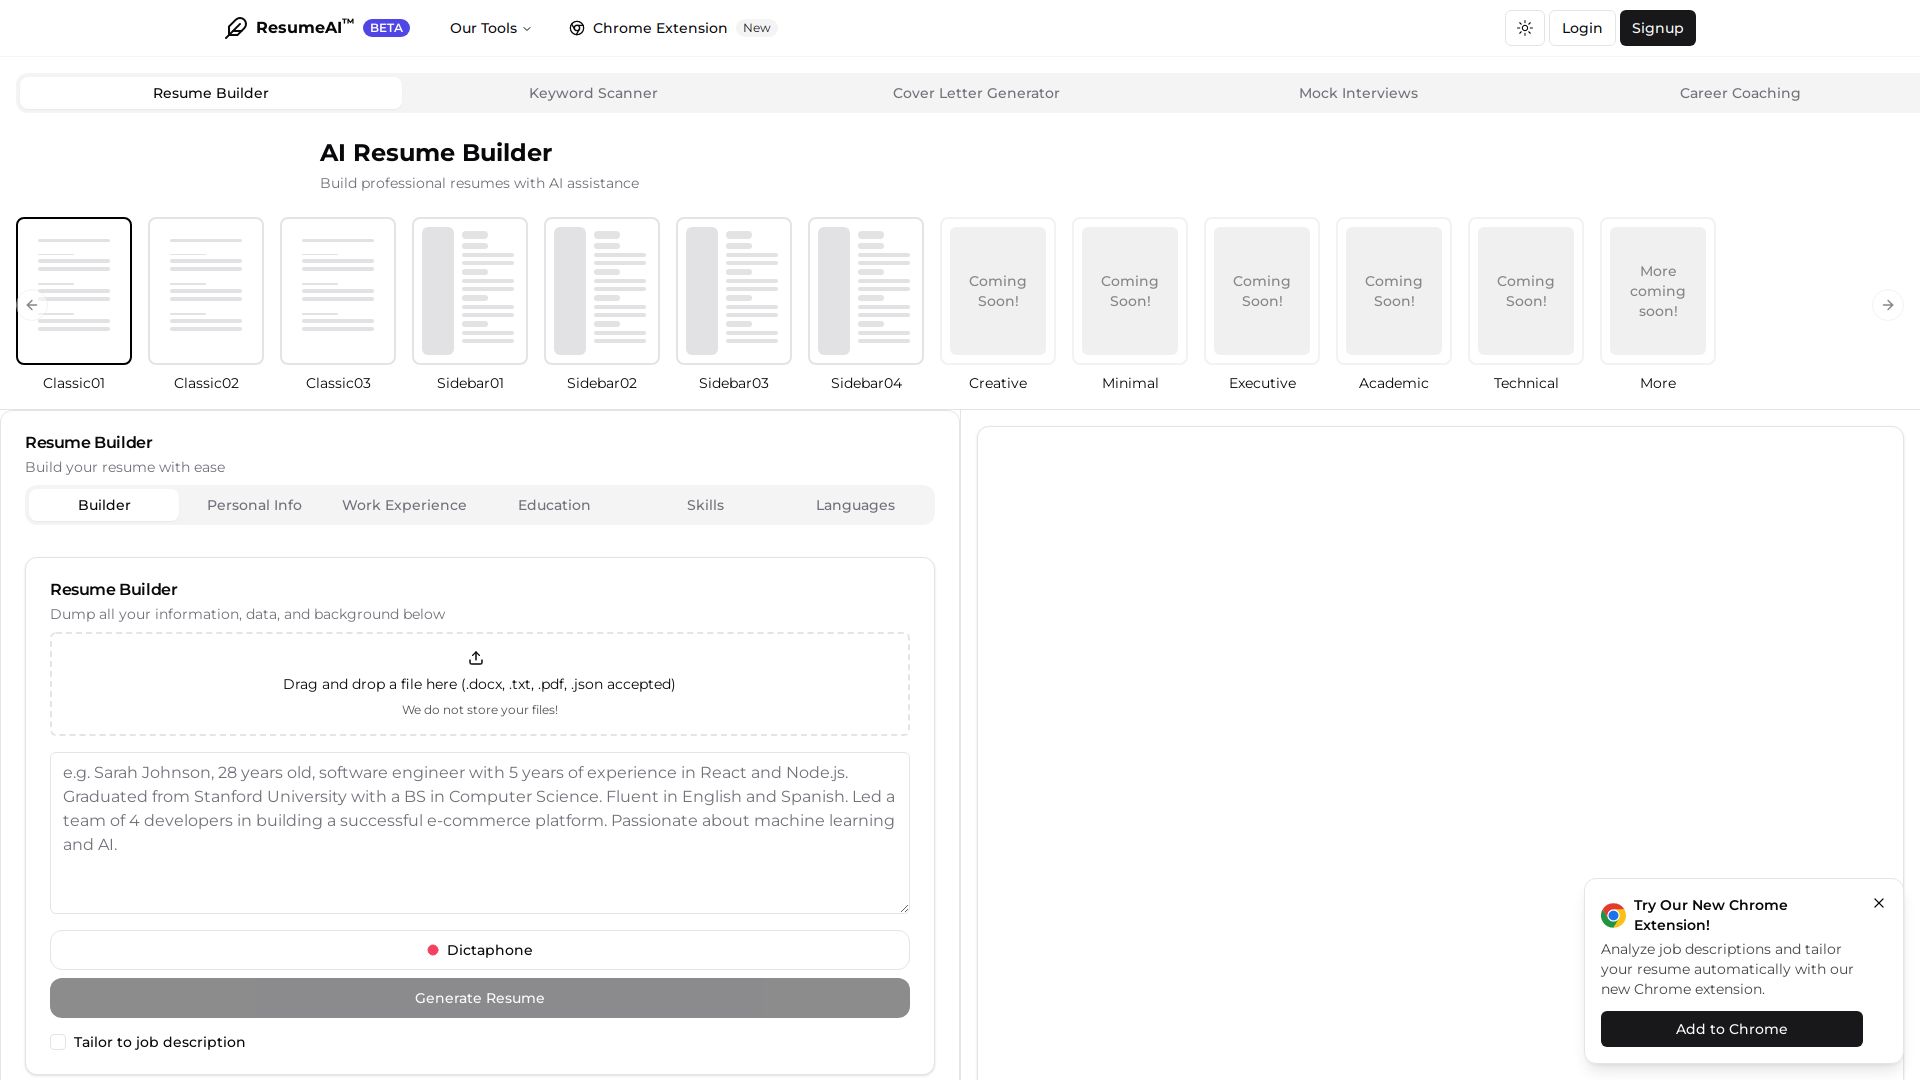
Task: Open the Cover Letter Generator tab
Action: 975,93
